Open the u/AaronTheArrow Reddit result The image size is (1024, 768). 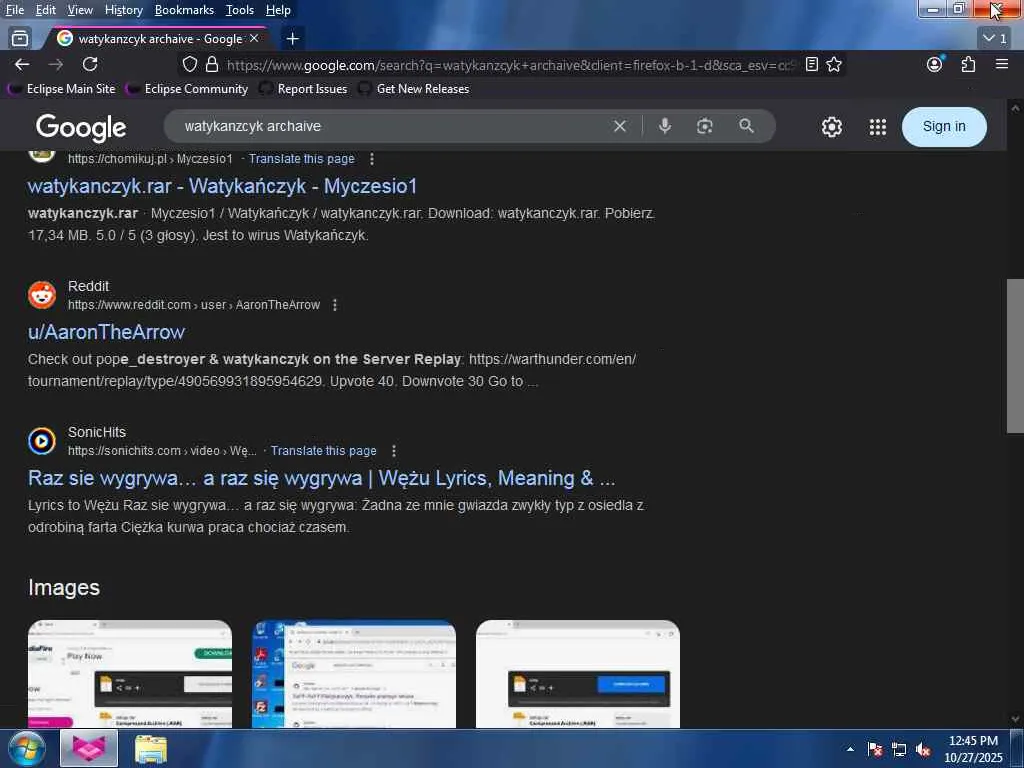pos(106,332)
